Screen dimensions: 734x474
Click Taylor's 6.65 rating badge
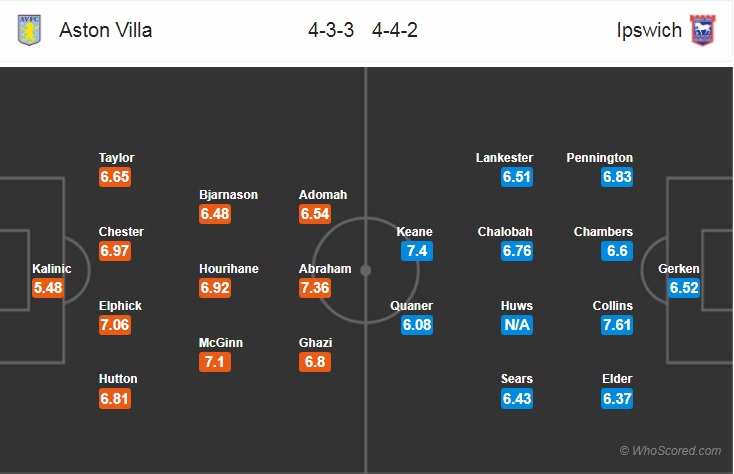pos(115,177)
